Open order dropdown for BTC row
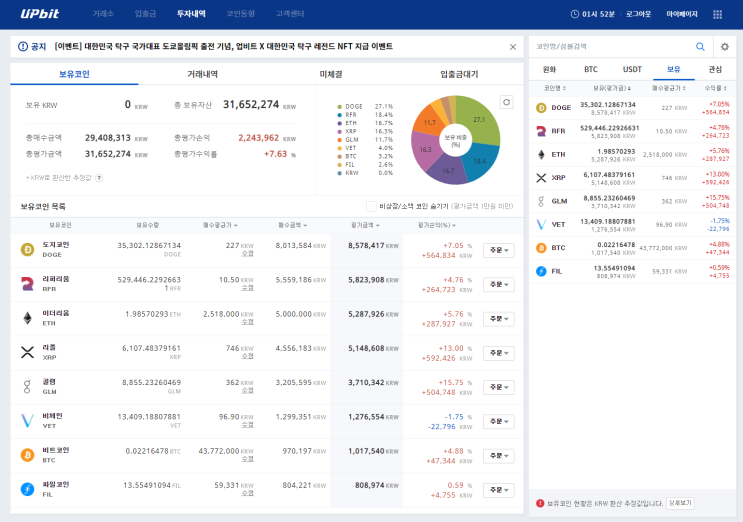The width and height of the screenshot is (743, 522). coord(499,456)
